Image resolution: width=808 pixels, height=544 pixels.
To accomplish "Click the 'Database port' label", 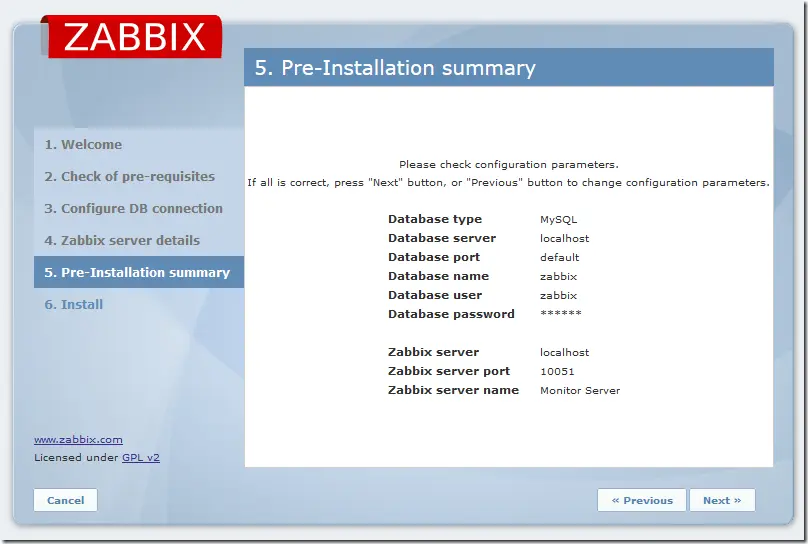I will point(434,257).
